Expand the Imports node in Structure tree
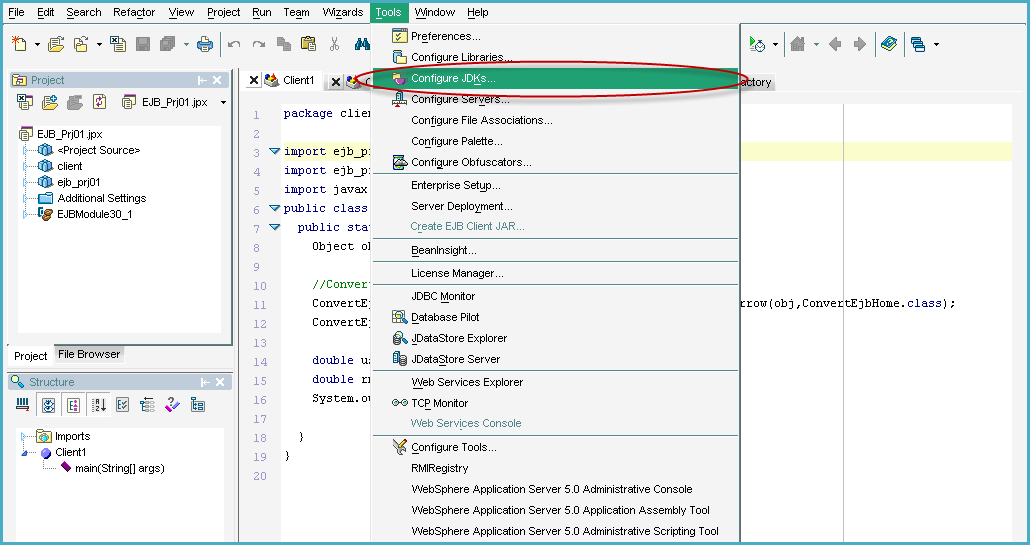 [x=24, y=437]
